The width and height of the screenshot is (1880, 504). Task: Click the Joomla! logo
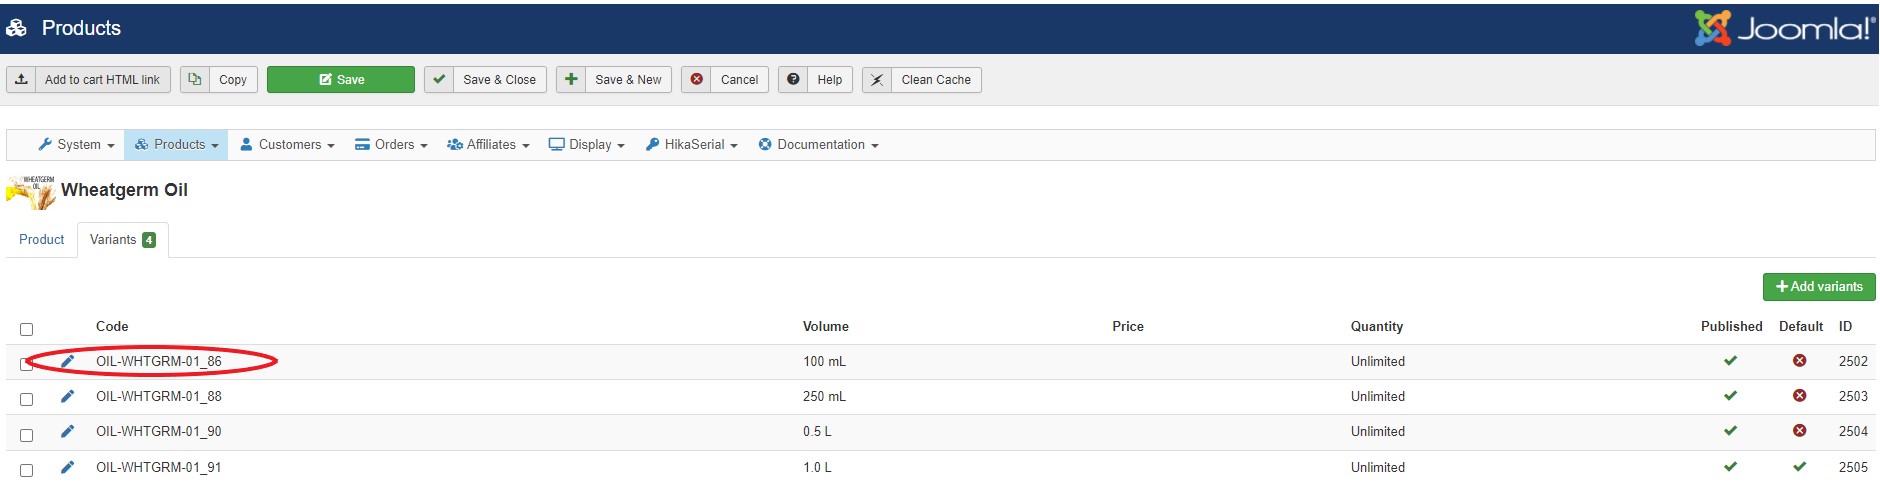[1786, 28]
